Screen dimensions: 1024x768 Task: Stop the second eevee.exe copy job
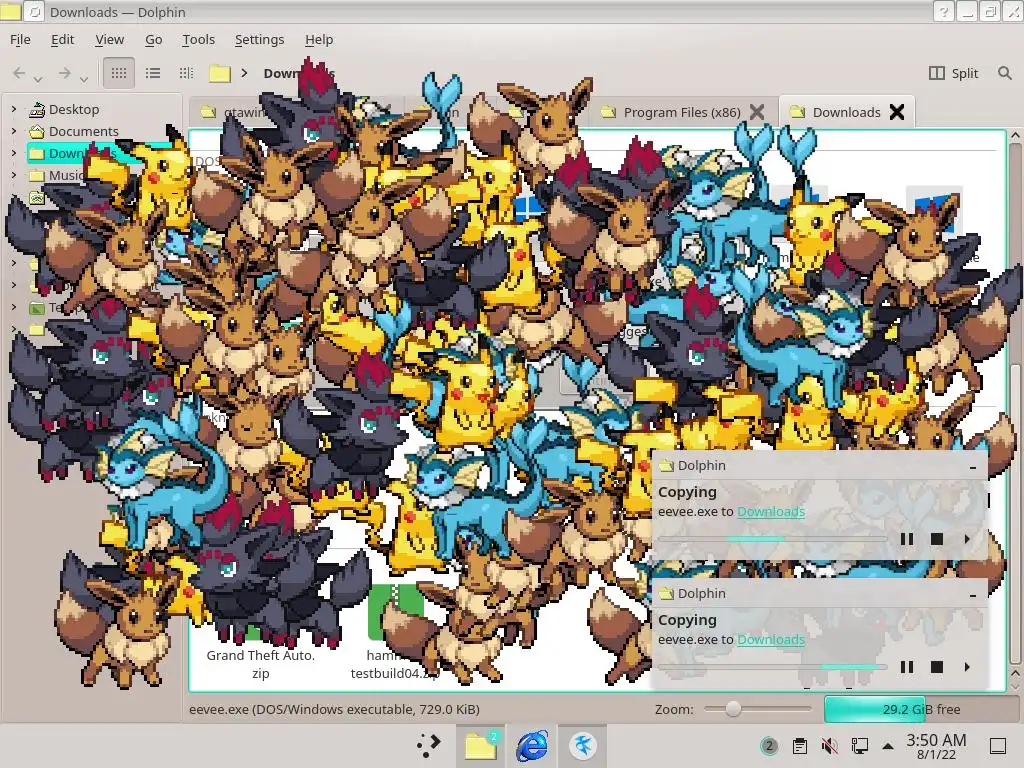pos(936,667)
